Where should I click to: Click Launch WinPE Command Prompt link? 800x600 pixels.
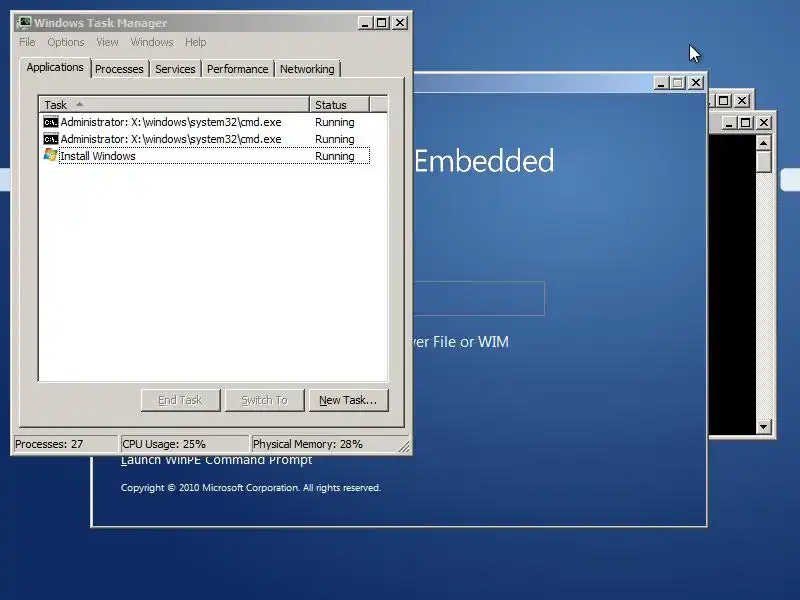point(216,460)
